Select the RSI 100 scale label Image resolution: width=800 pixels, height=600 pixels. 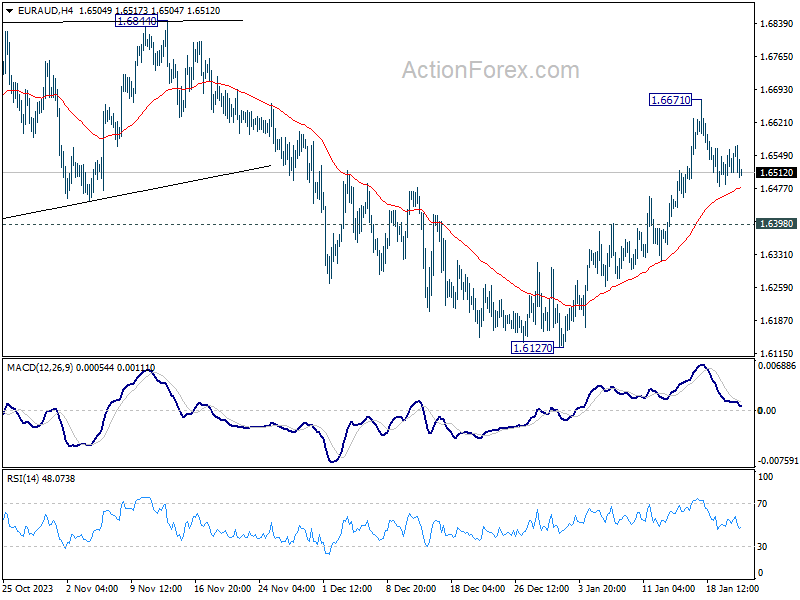pos(766,477)
